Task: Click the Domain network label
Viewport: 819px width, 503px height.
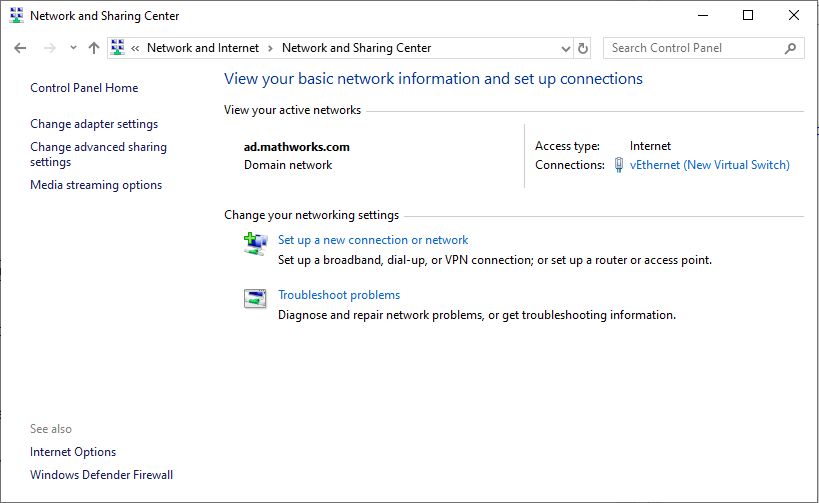Action: click(x=288, y=165)
